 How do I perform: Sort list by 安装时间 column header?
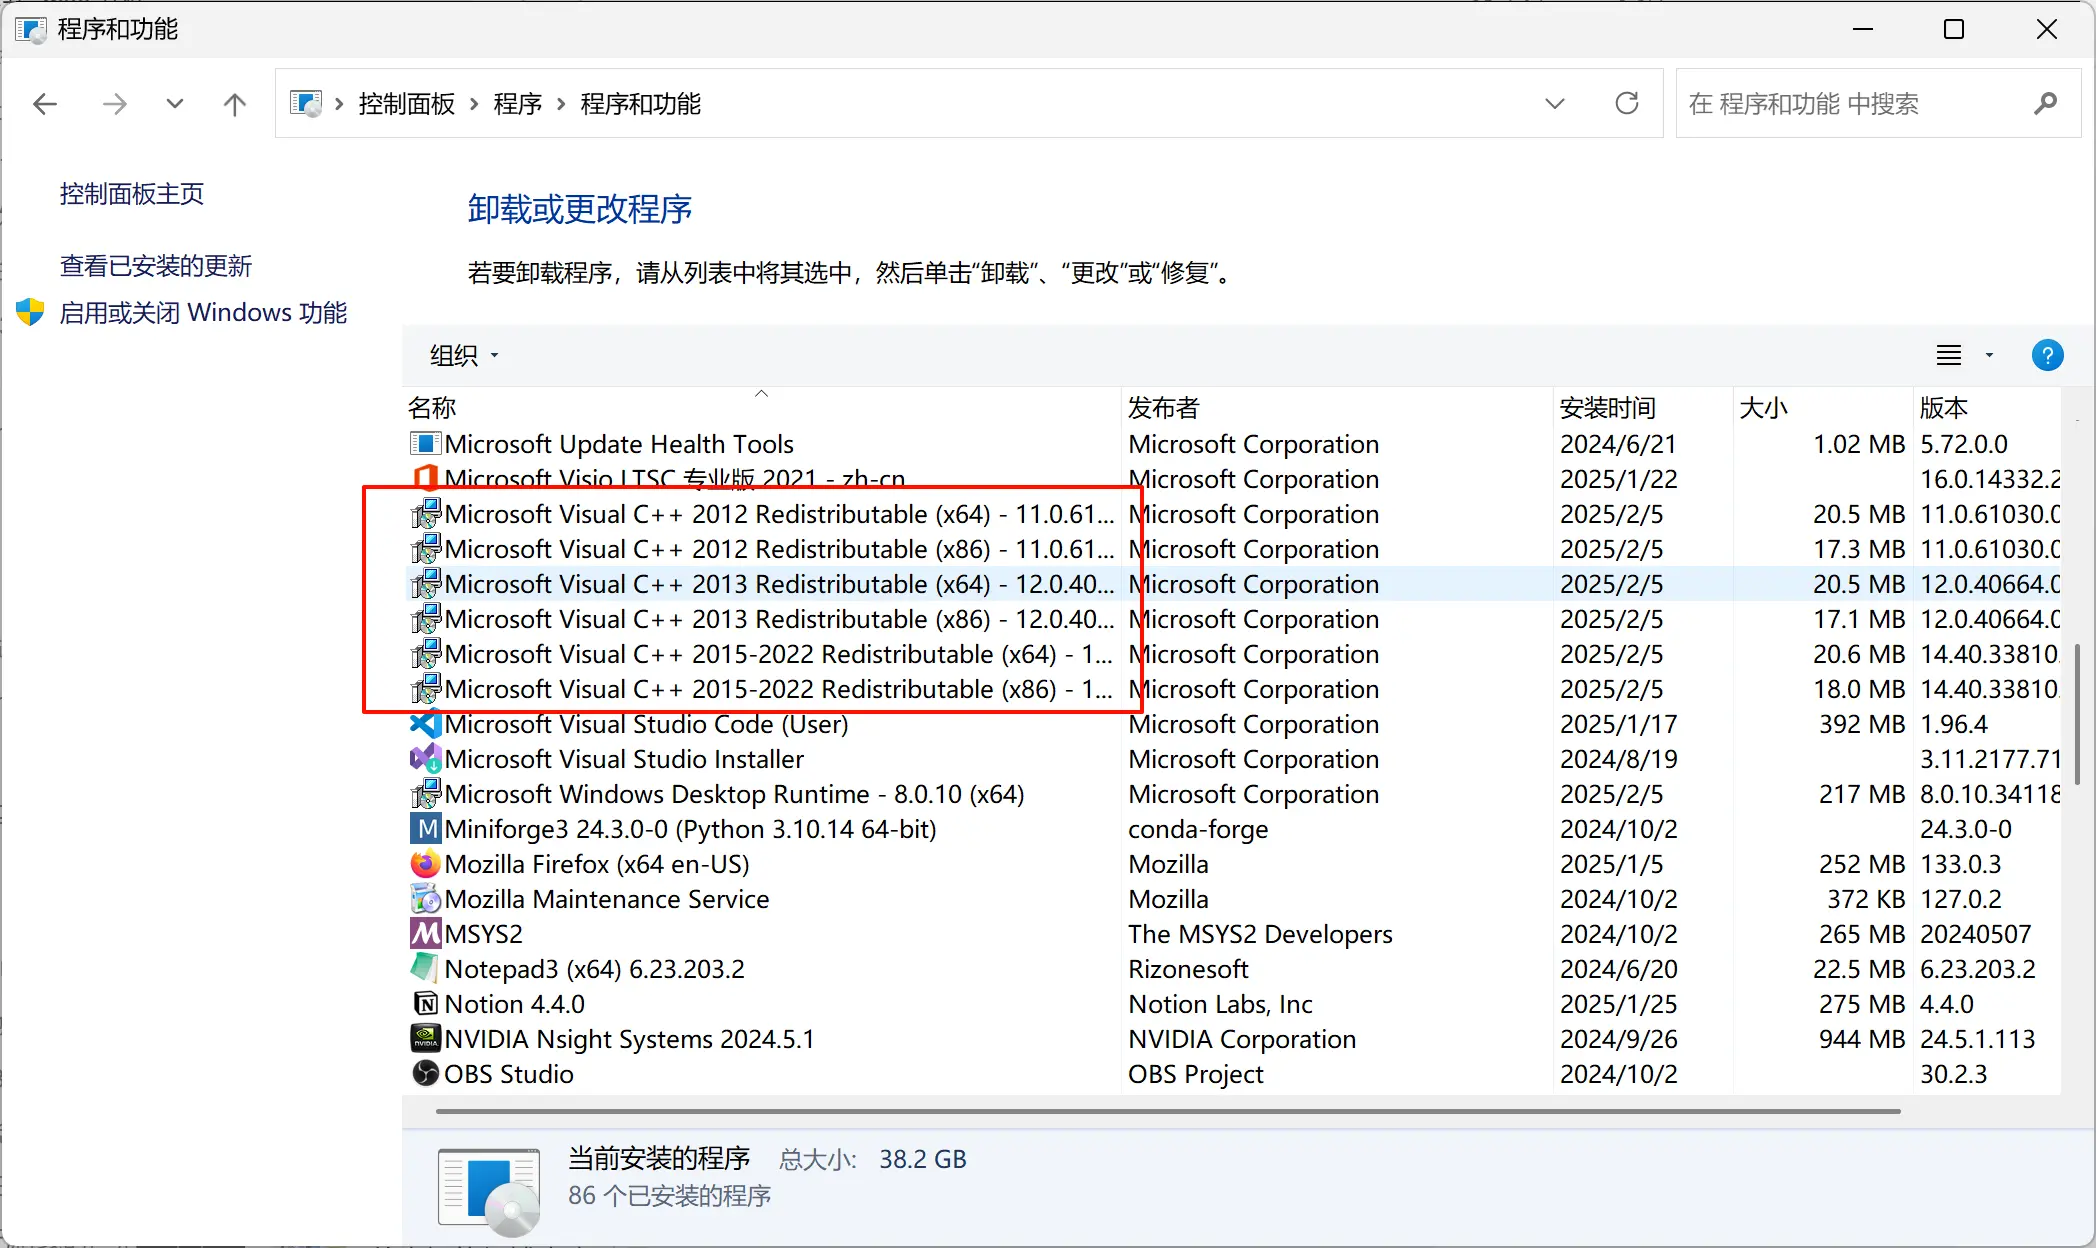pyautogui.click(x=1607, y=408)
